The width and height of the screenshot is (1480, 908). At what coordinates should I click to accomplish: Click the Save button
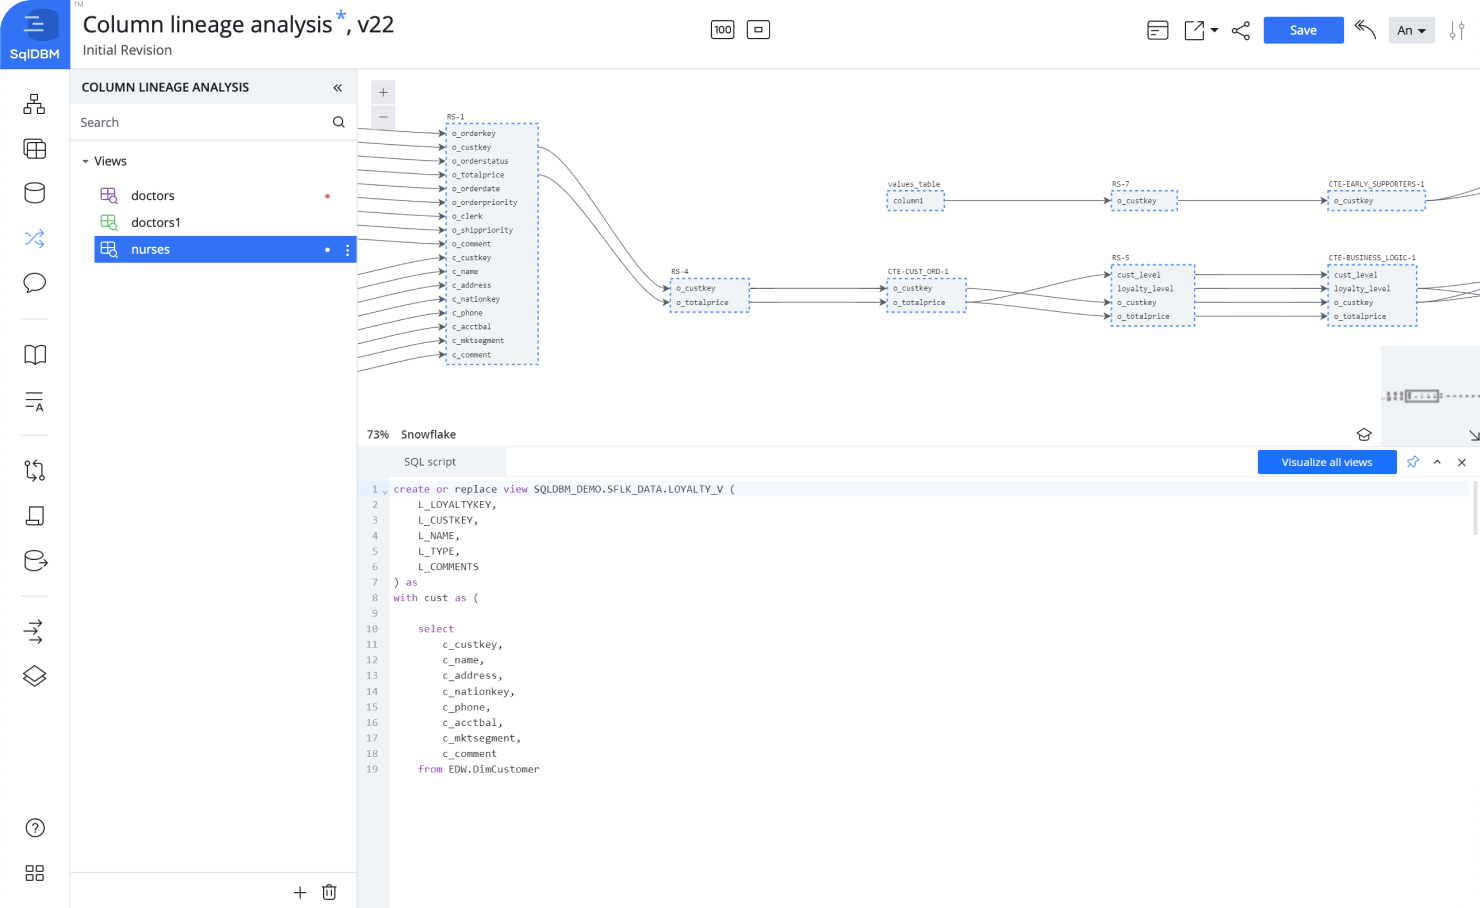point(1303,31)
